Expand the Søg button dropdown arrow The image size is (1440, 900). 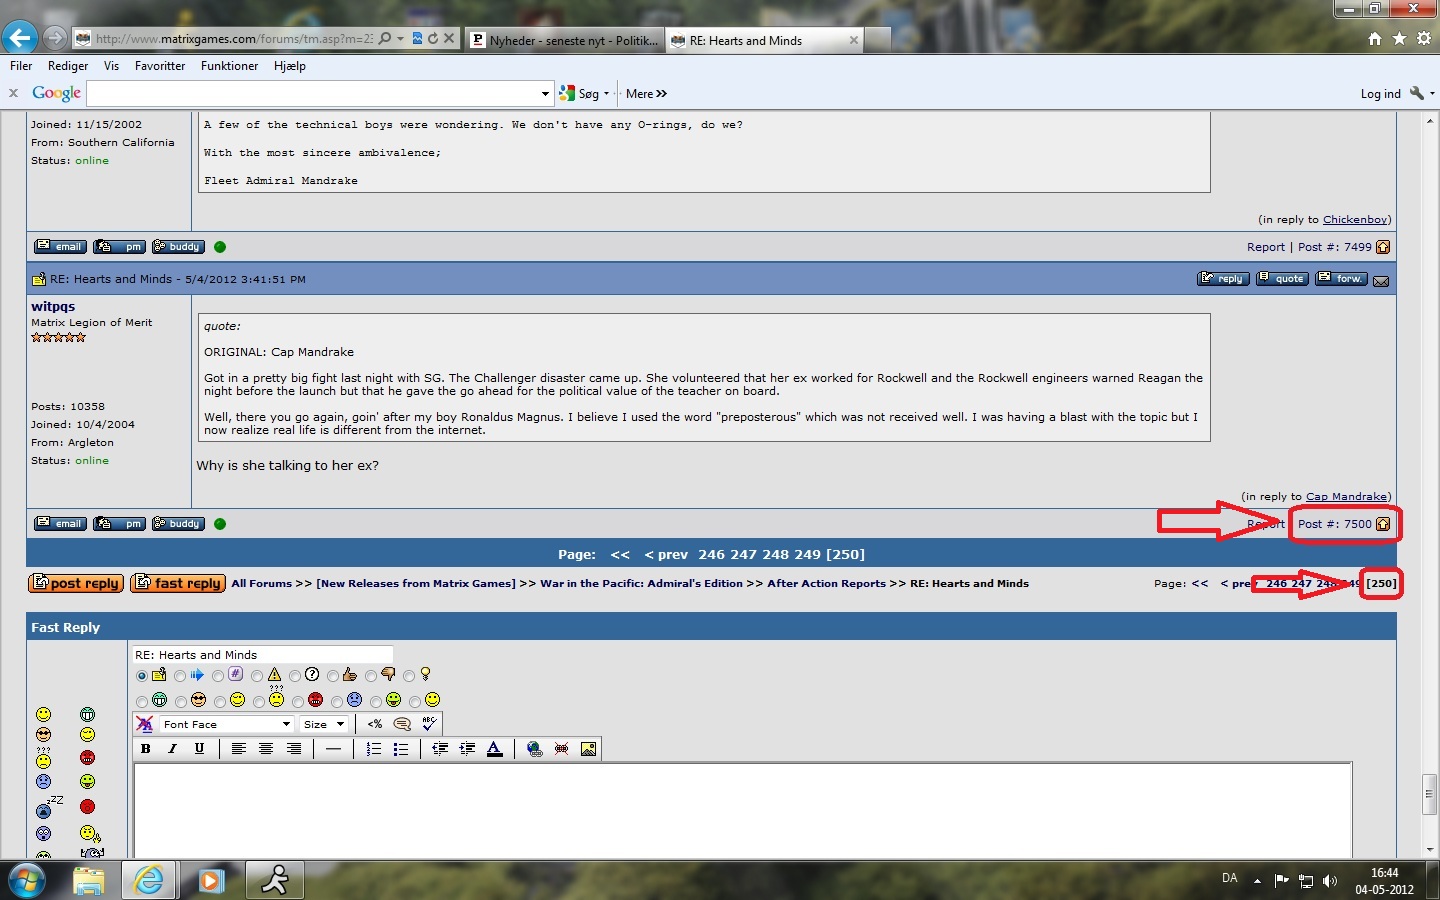606,94
